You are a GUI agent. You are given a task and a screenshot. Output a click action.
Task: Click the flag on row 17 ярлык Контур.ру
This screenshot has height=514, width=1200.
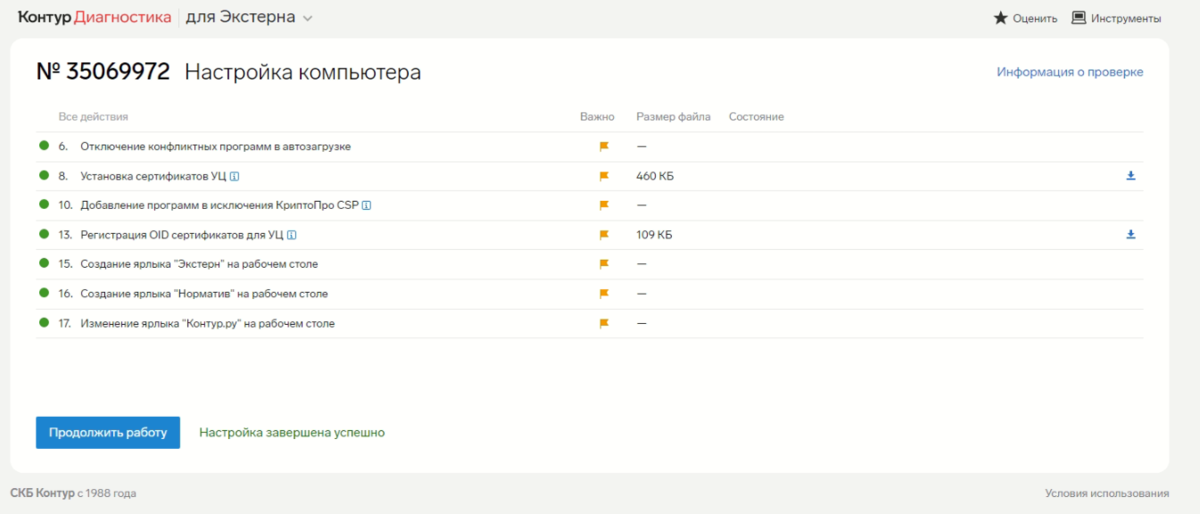tap(603, 323)
